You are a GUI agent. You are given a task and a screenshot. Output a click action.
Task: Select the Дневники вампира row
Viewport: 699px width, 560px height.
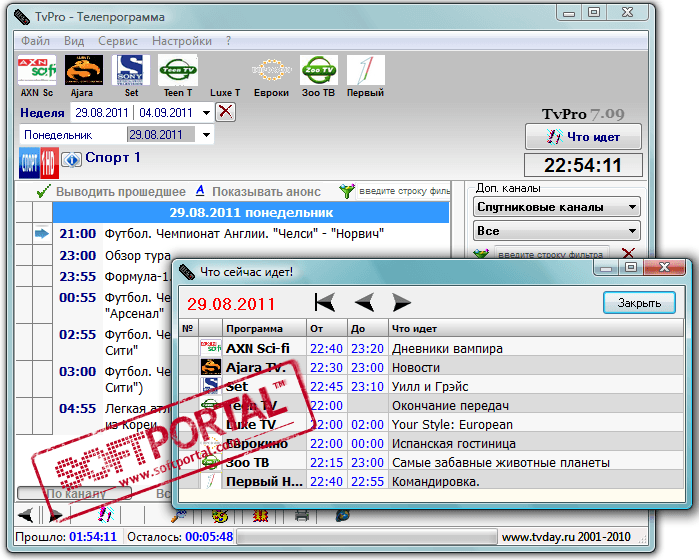431,348
